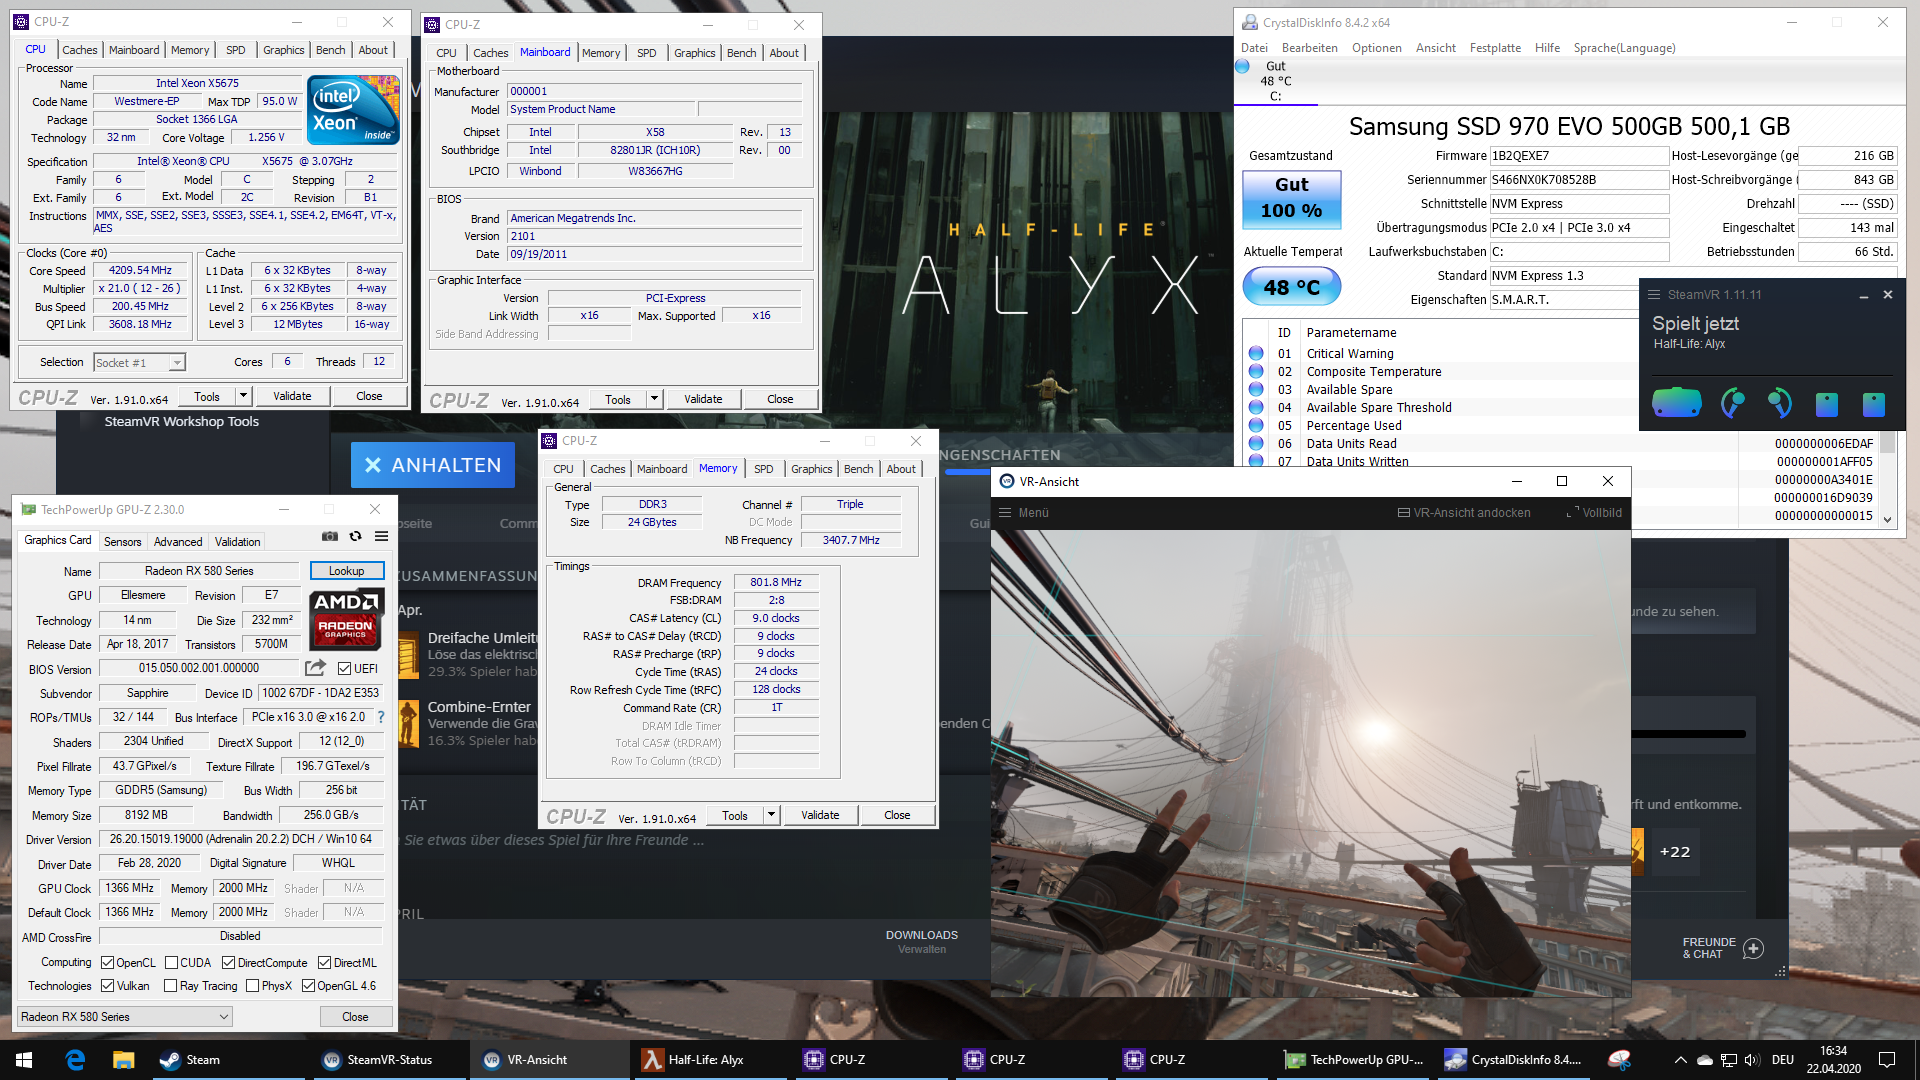Click the Bus Interface question mark icon

tap(381, 717)
